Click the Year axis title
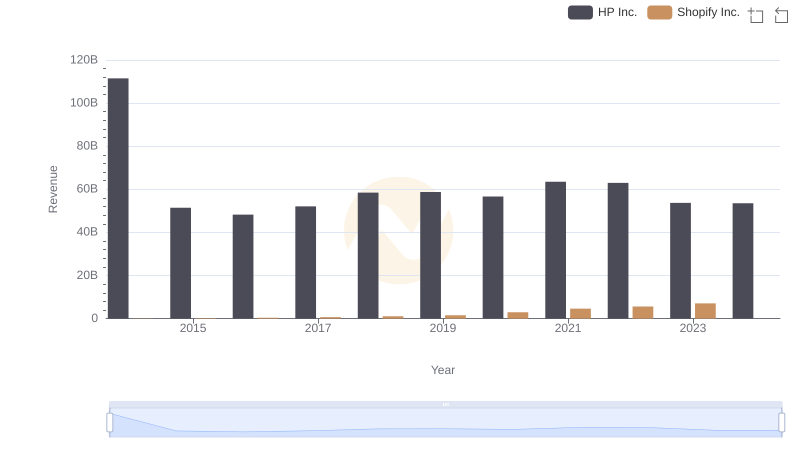This screenshot has height=461, width=800. click(x=443, y=370)
